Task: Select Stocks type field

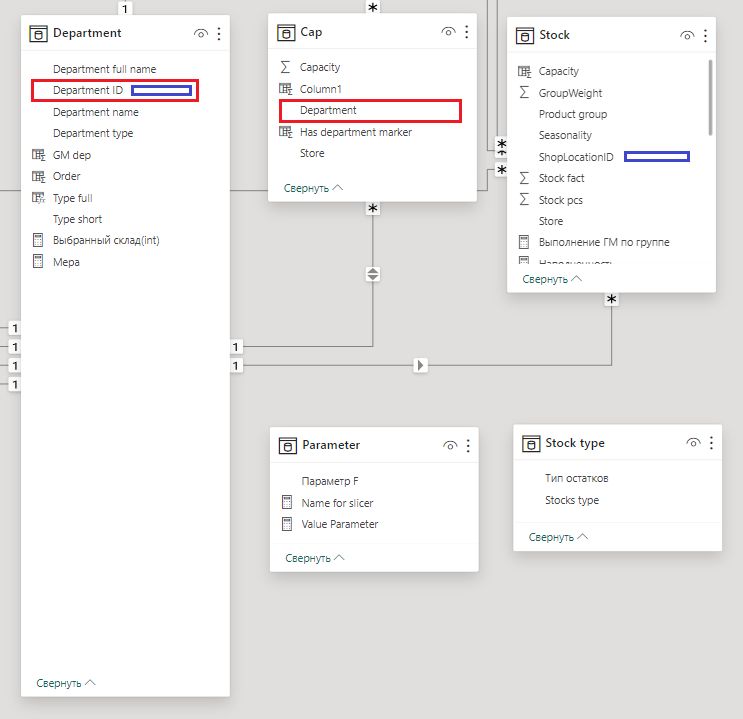Action: coord(571,500)
